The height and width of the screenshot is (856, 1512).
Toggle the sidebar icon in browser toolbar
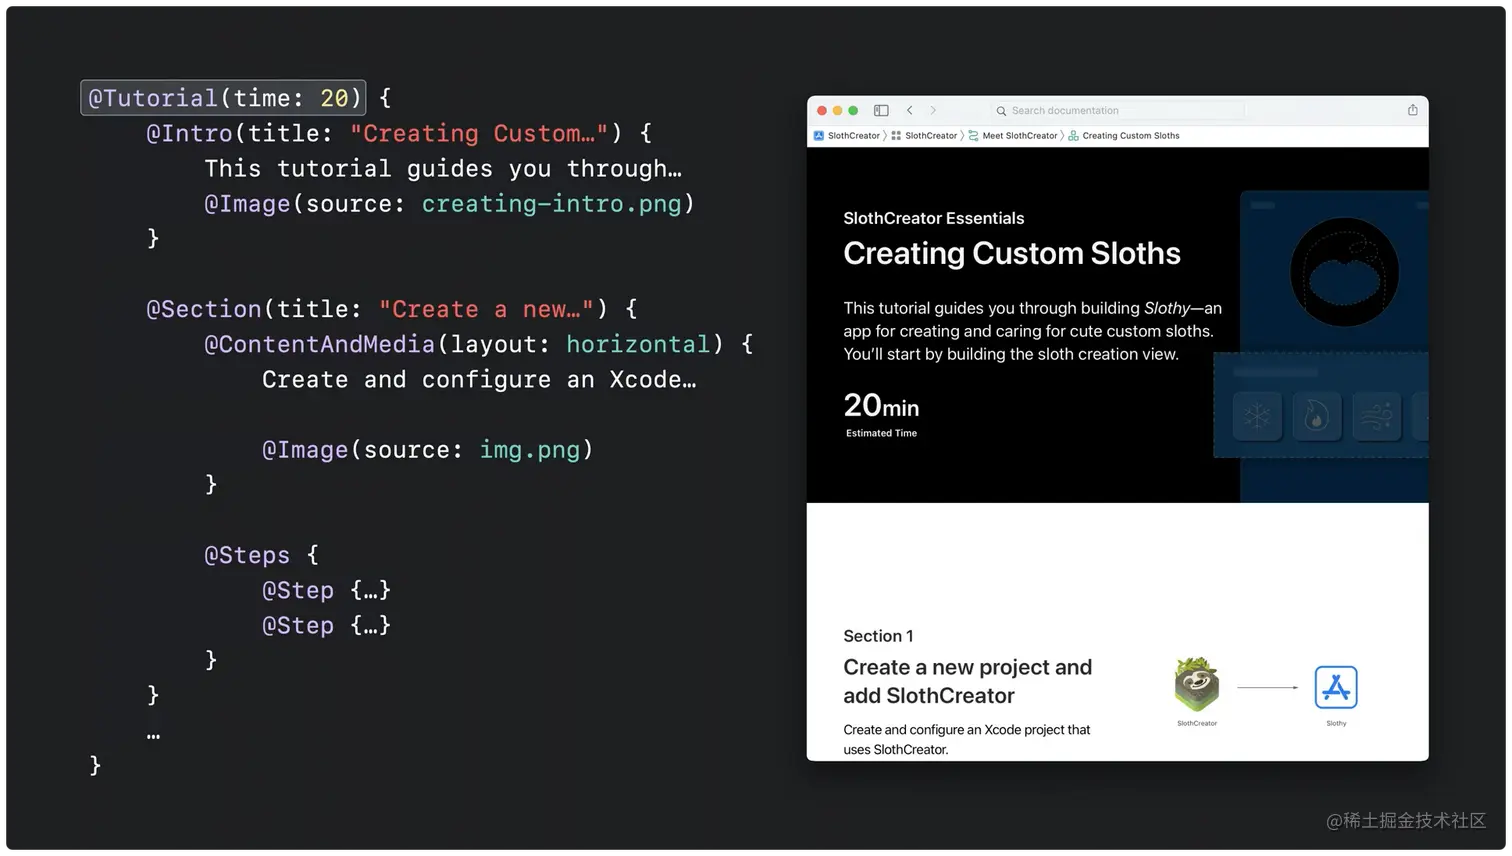pyautogui.click(x=881, y=111)
